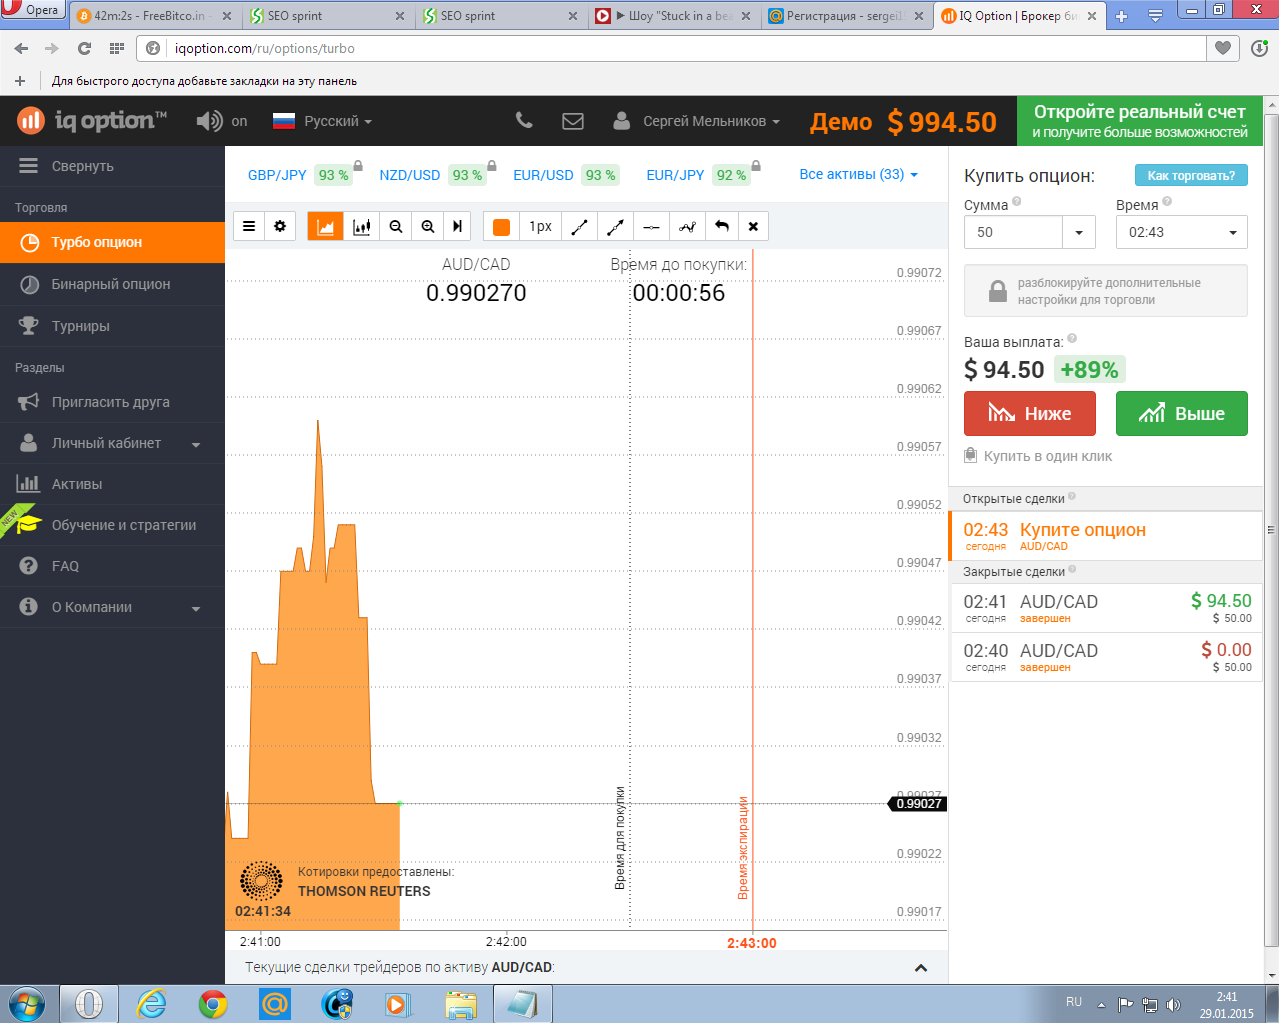Open Турниры section
This screenshot has width=1279, height=1023.
pyautogui.click(x=112, y=326)
